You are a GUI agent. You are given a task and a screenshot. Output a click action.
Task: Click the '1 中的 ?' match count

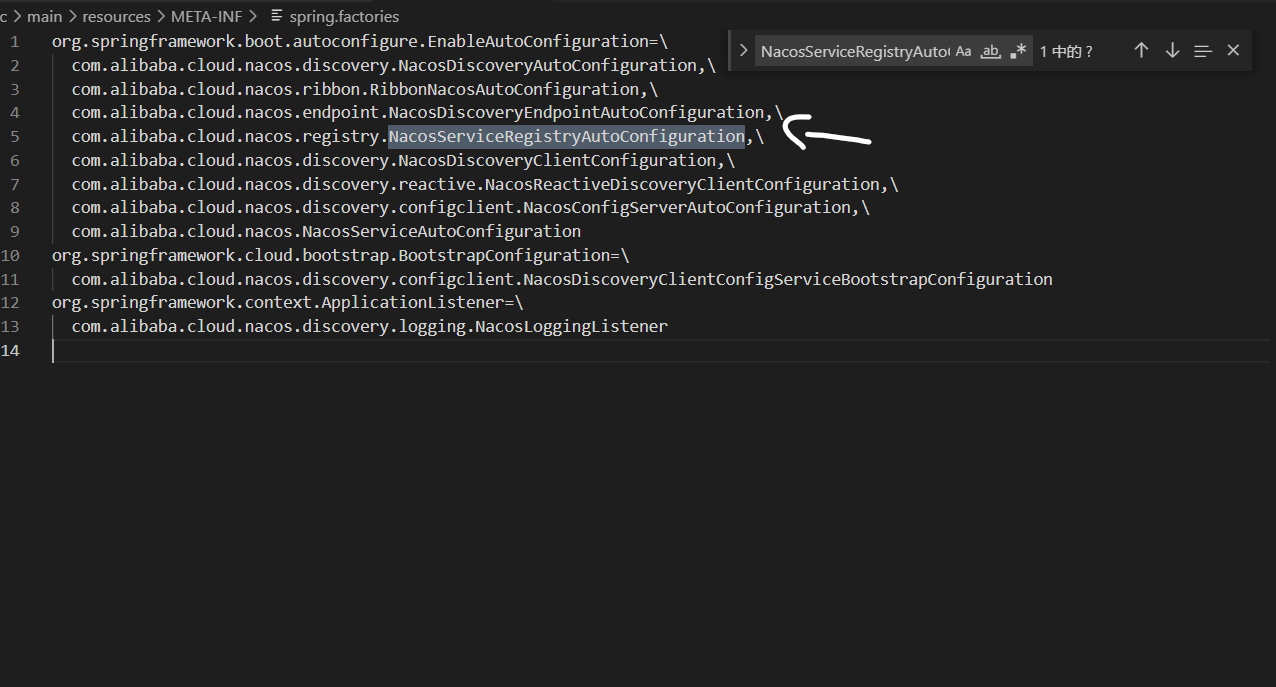[1066, 51]
